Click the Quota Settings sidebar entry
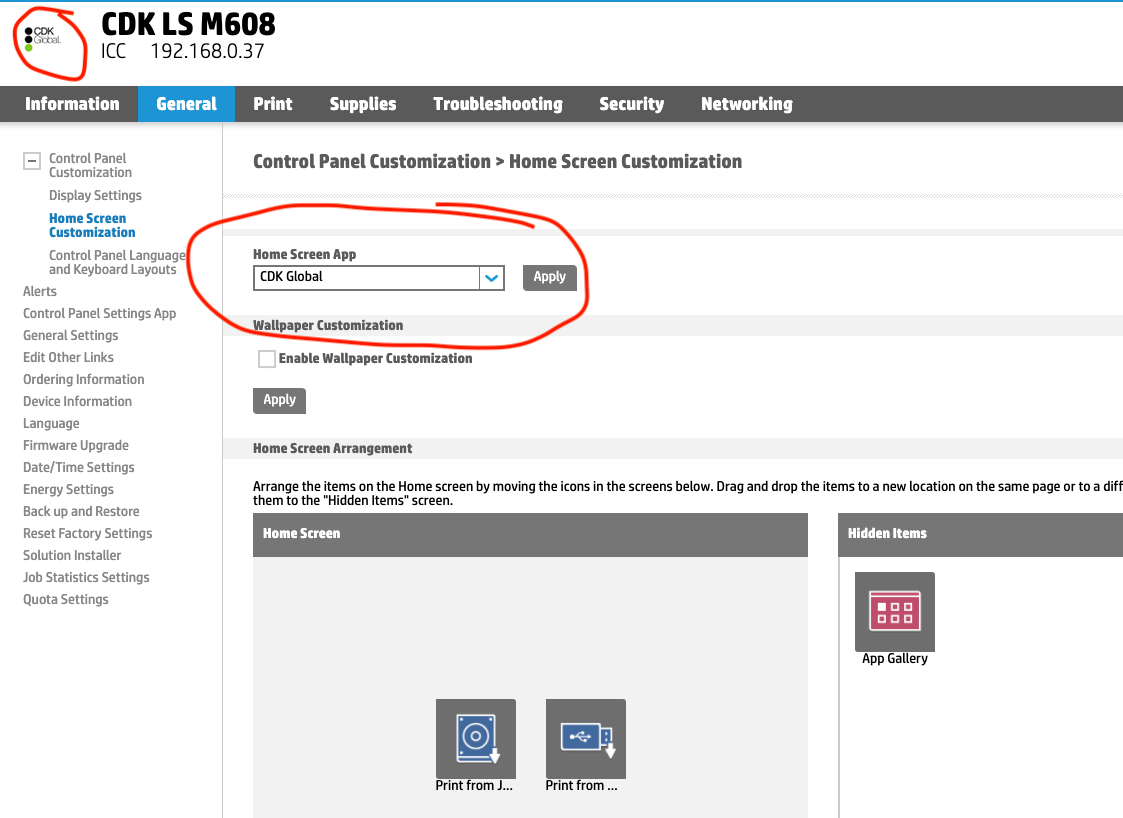The height and width of the screenshot is (818, 1123). pyautogui.click(x=65, y=599)
